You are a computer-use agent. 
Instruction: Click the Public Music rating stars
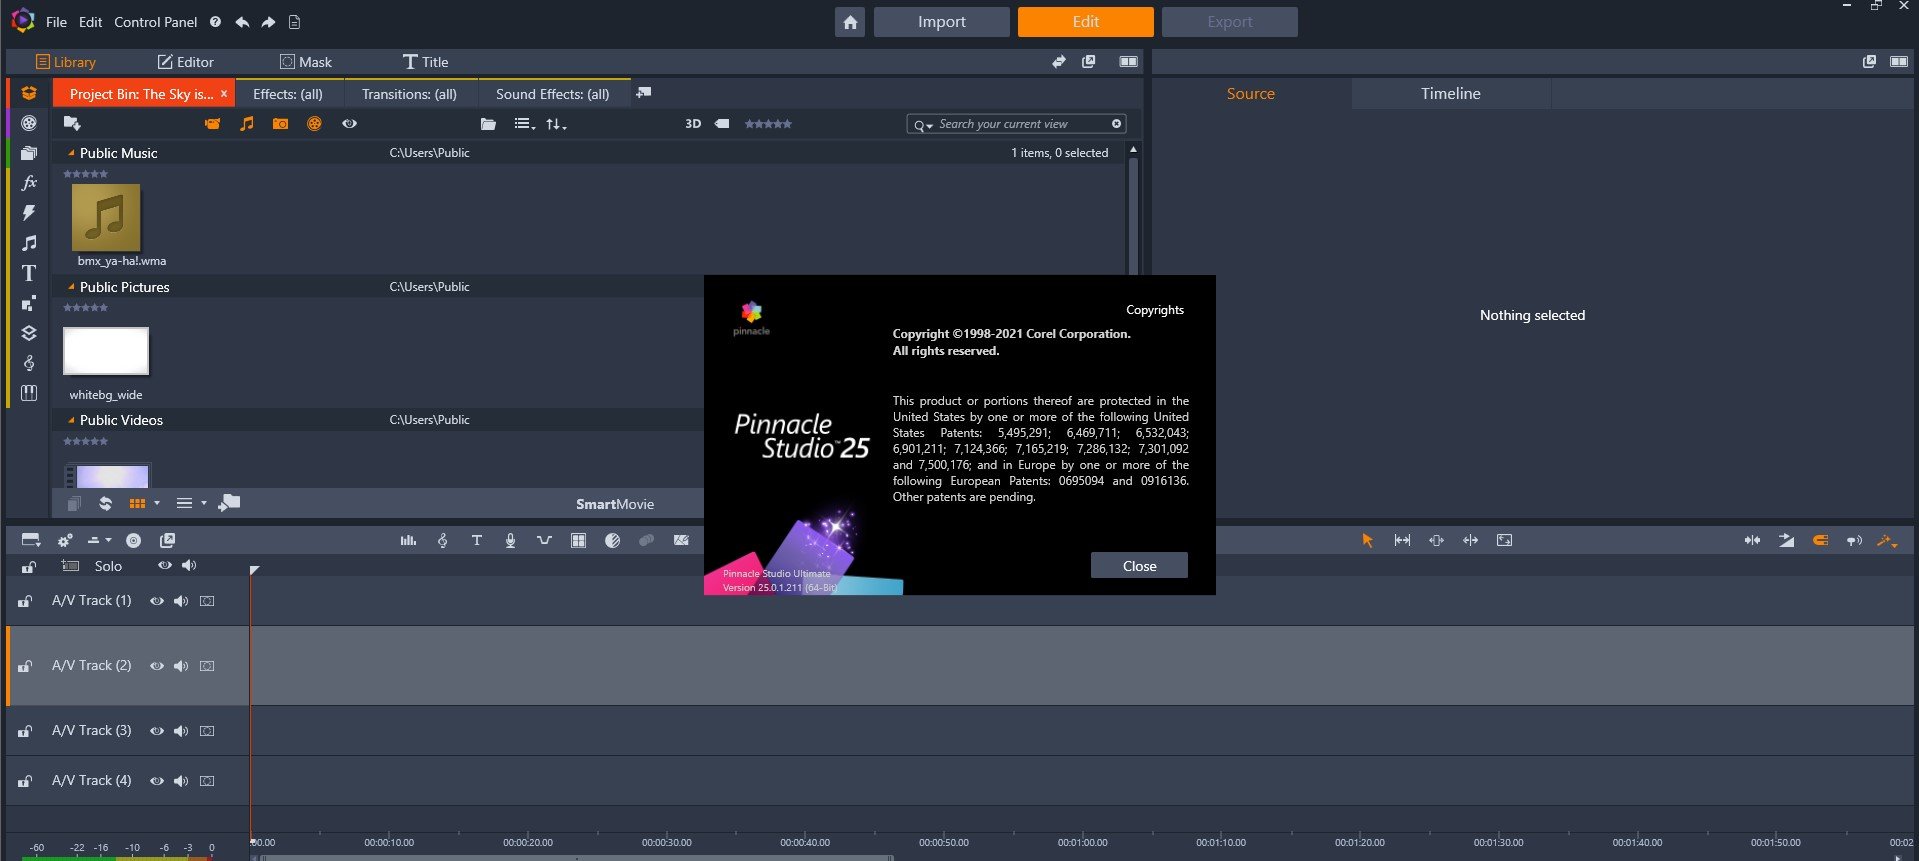click(x=85, y=174)
